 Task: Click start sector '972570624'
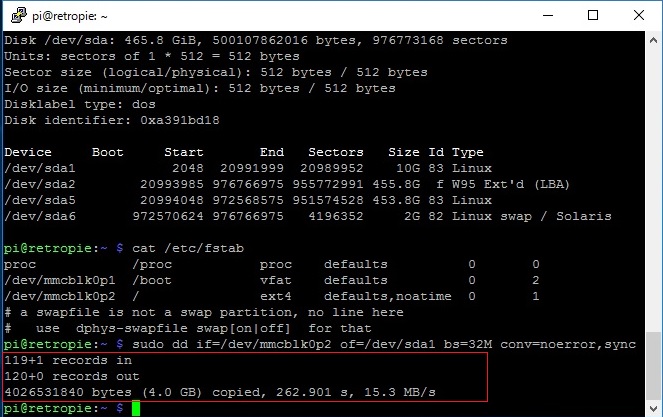pos(168,217)
